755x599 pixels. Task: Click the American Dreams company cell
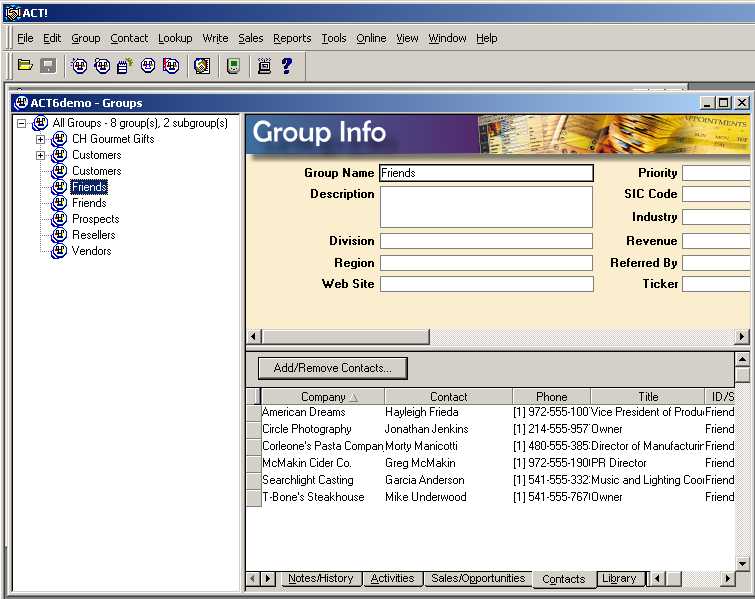323,412
